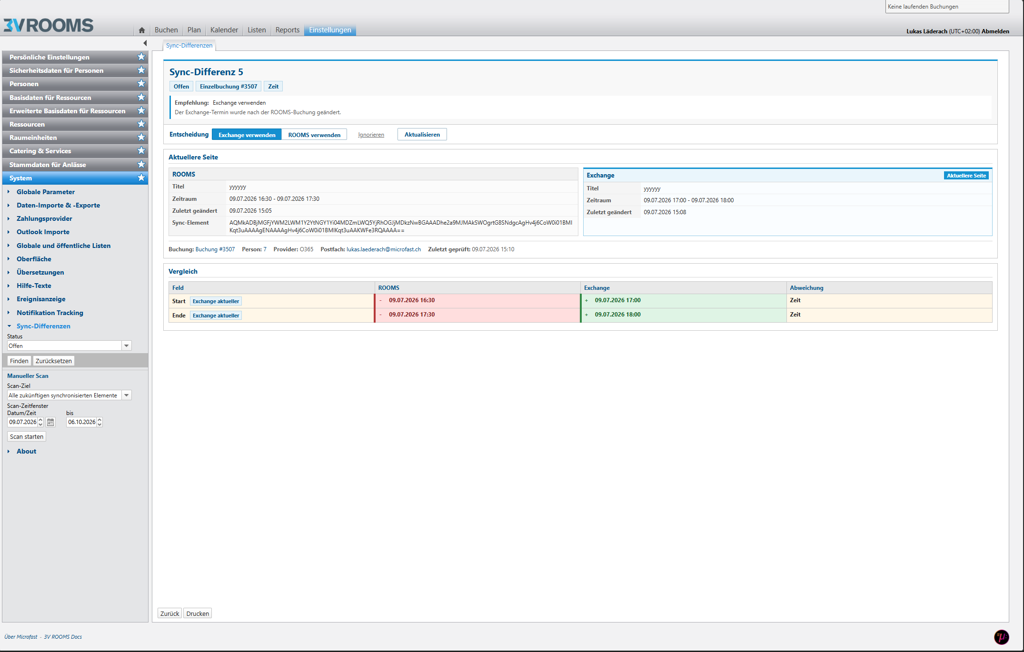Open the Kalender menu
Image resolution: width=1024 pixels, height=652 pixels.
pos(224,30)
